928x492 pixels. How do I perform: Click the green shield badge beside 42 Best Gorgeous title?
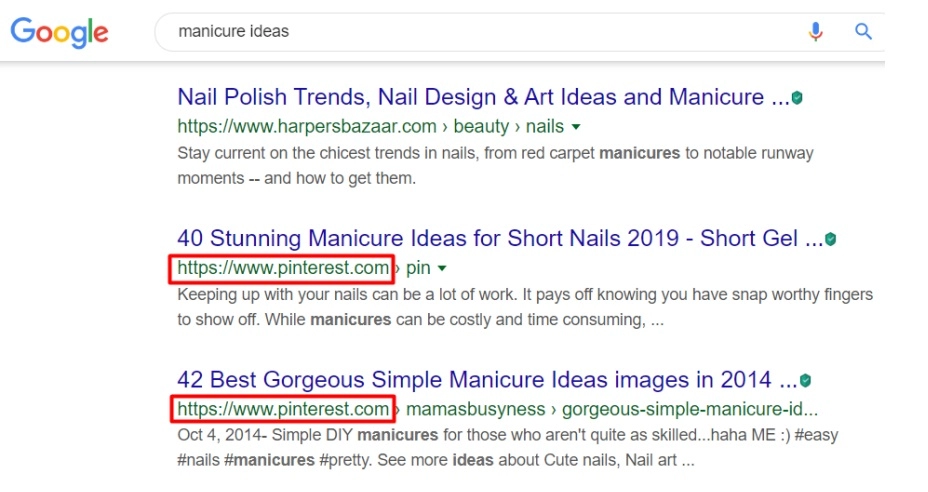click(x=805, y=381)
